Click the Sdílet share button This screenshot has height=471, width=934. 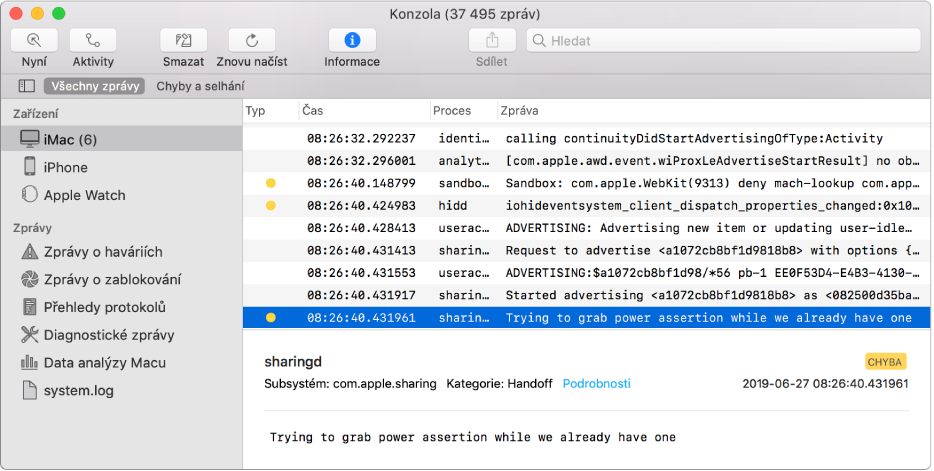[492, 40]
